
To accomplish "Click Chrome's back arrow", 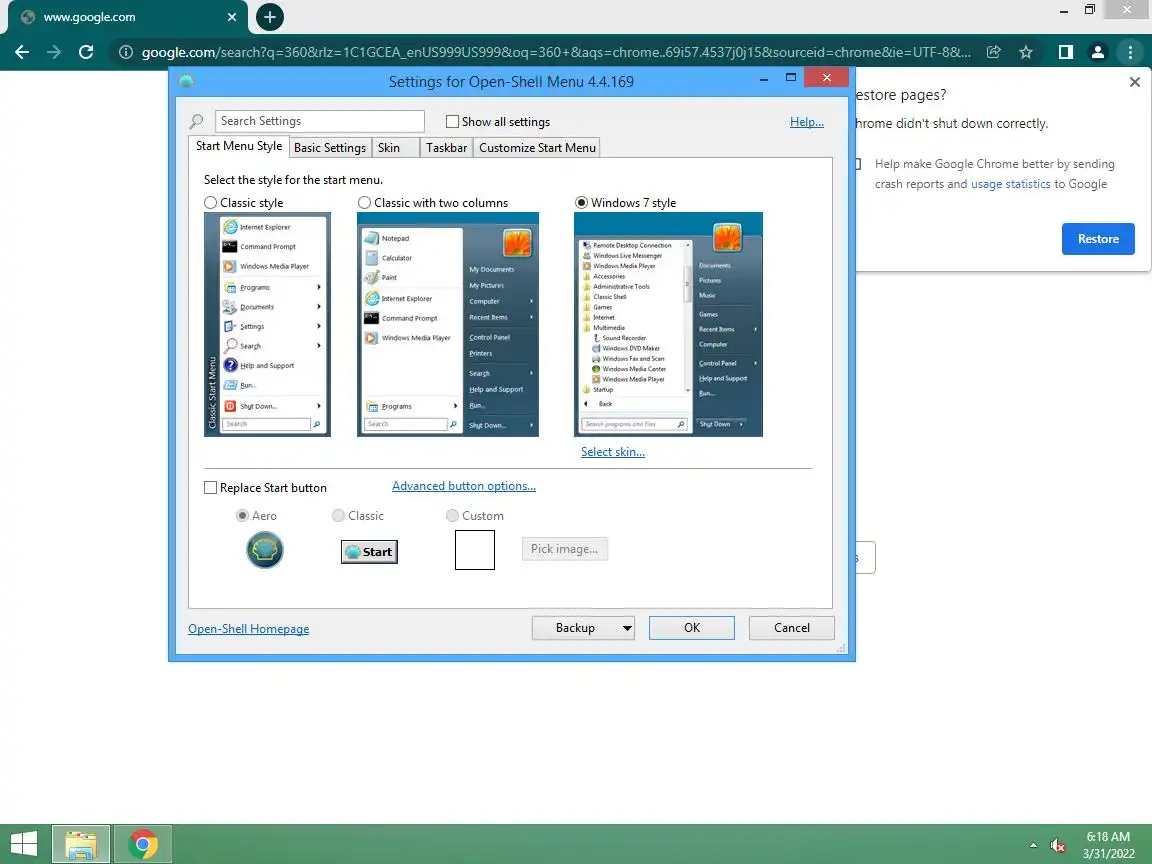I will click(22, 52).
